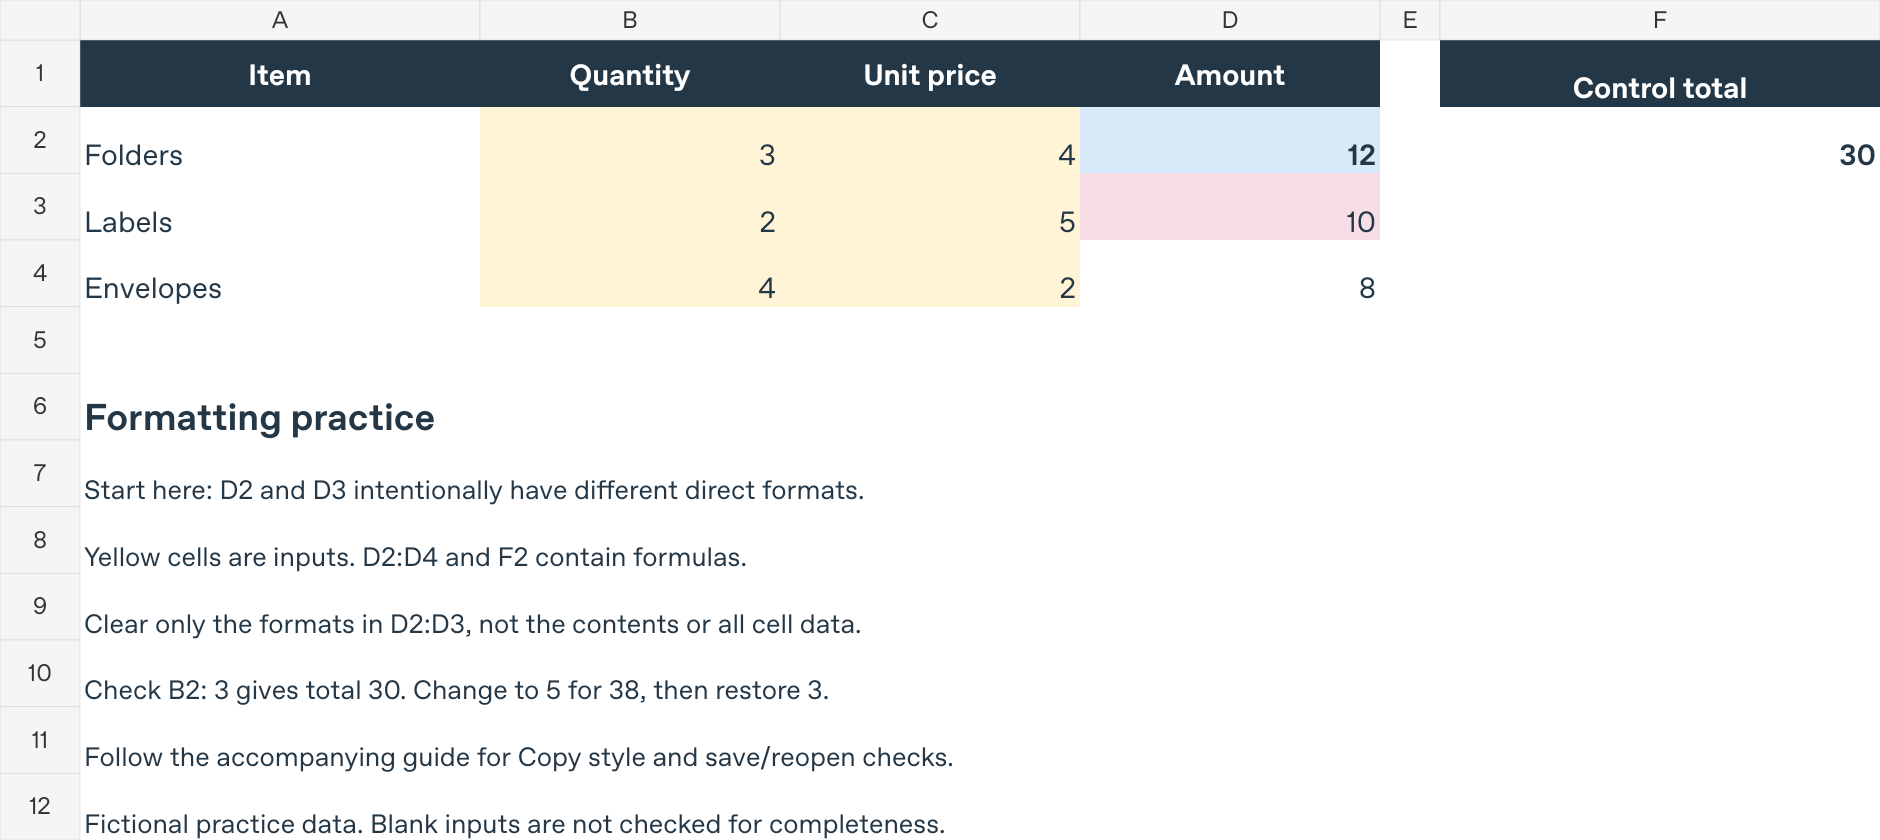Select Labels unit price cell showing 5
The image size is (1880, 840).
pos(930,207)
